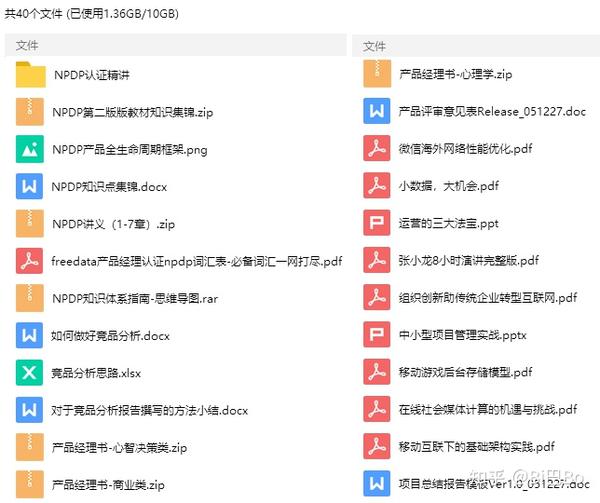Click the Word icon for 对于竞品分析报告撰写的方法小结.docx
This screenshot has height=503, width=600.
pos(29,410)
